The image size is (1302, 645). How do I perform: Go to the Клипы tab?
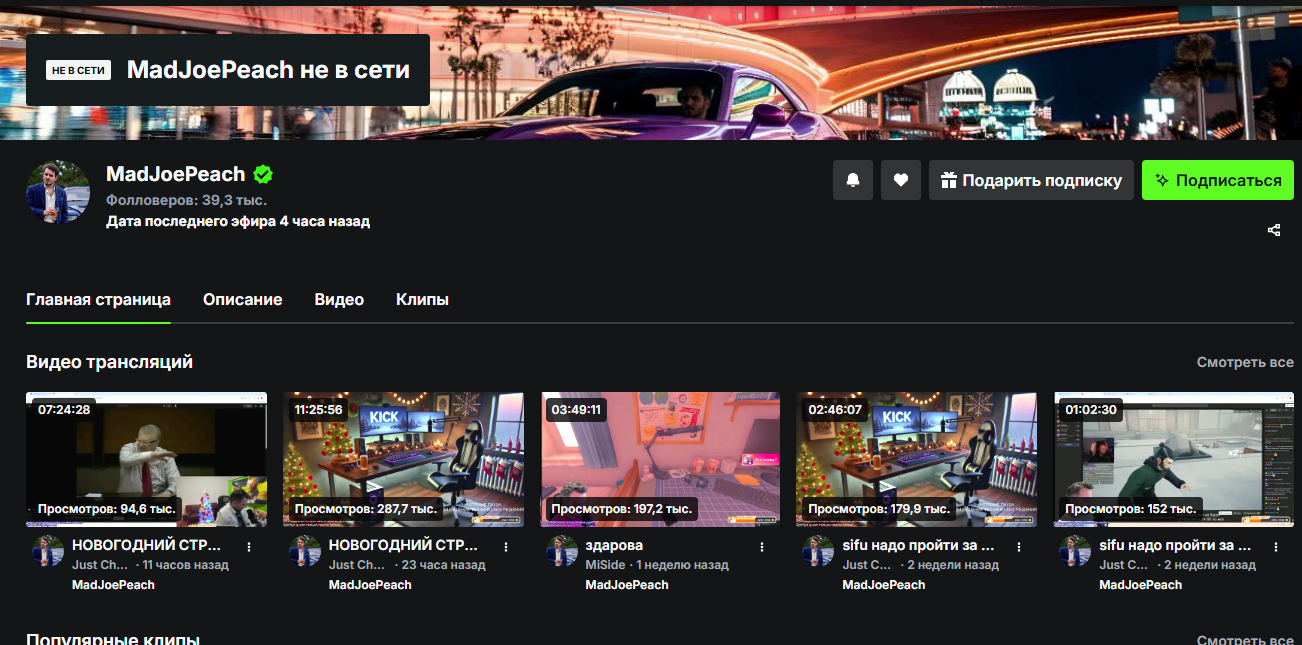point(422,300)
